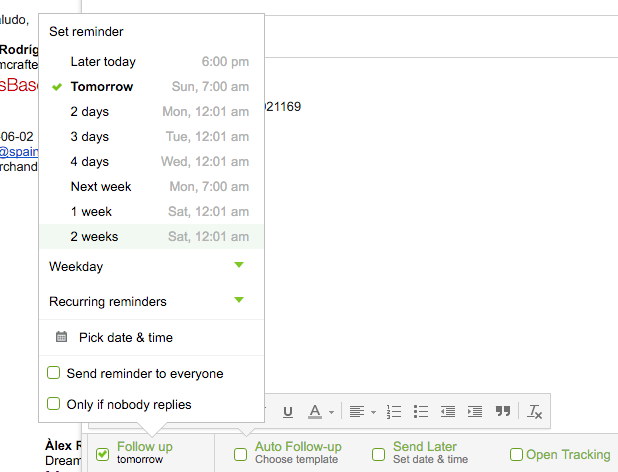This screenshot has height=472, width=618.
Task: Click the calendar icon beside Pick date & time
Action: (x=61, y=338)
